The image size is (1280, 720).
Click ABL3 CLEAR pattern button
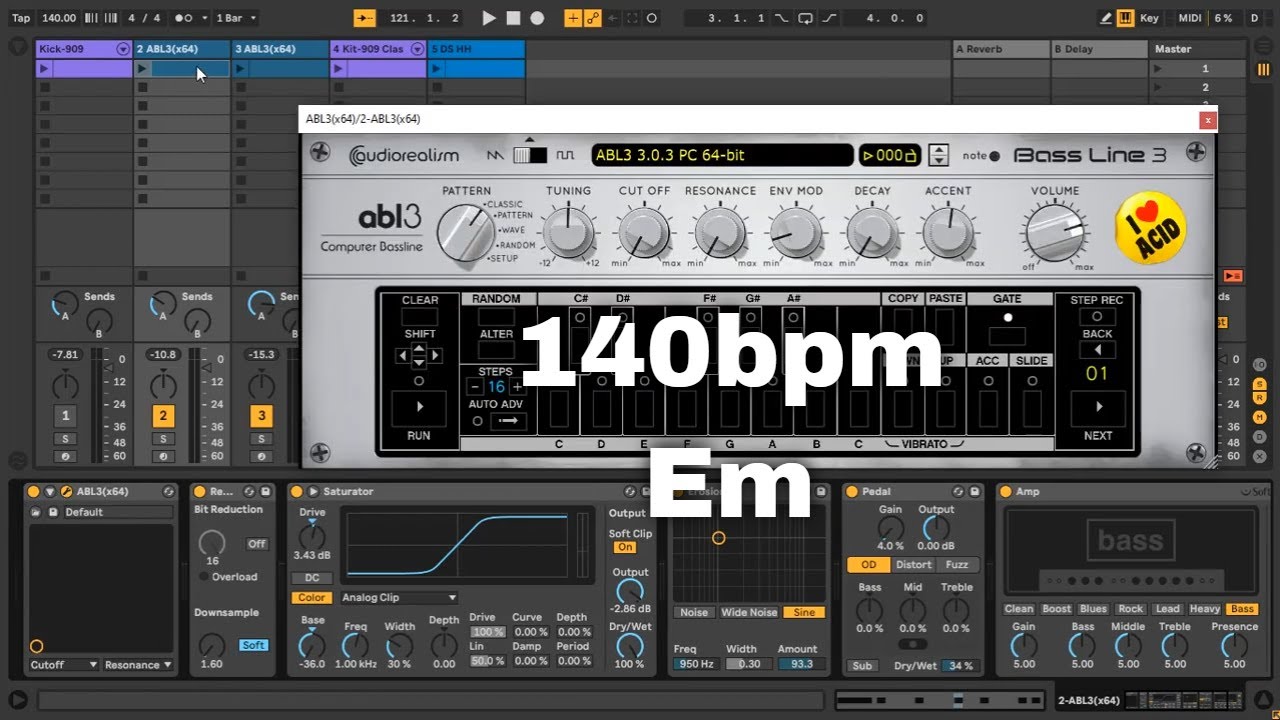pos(419,317)
